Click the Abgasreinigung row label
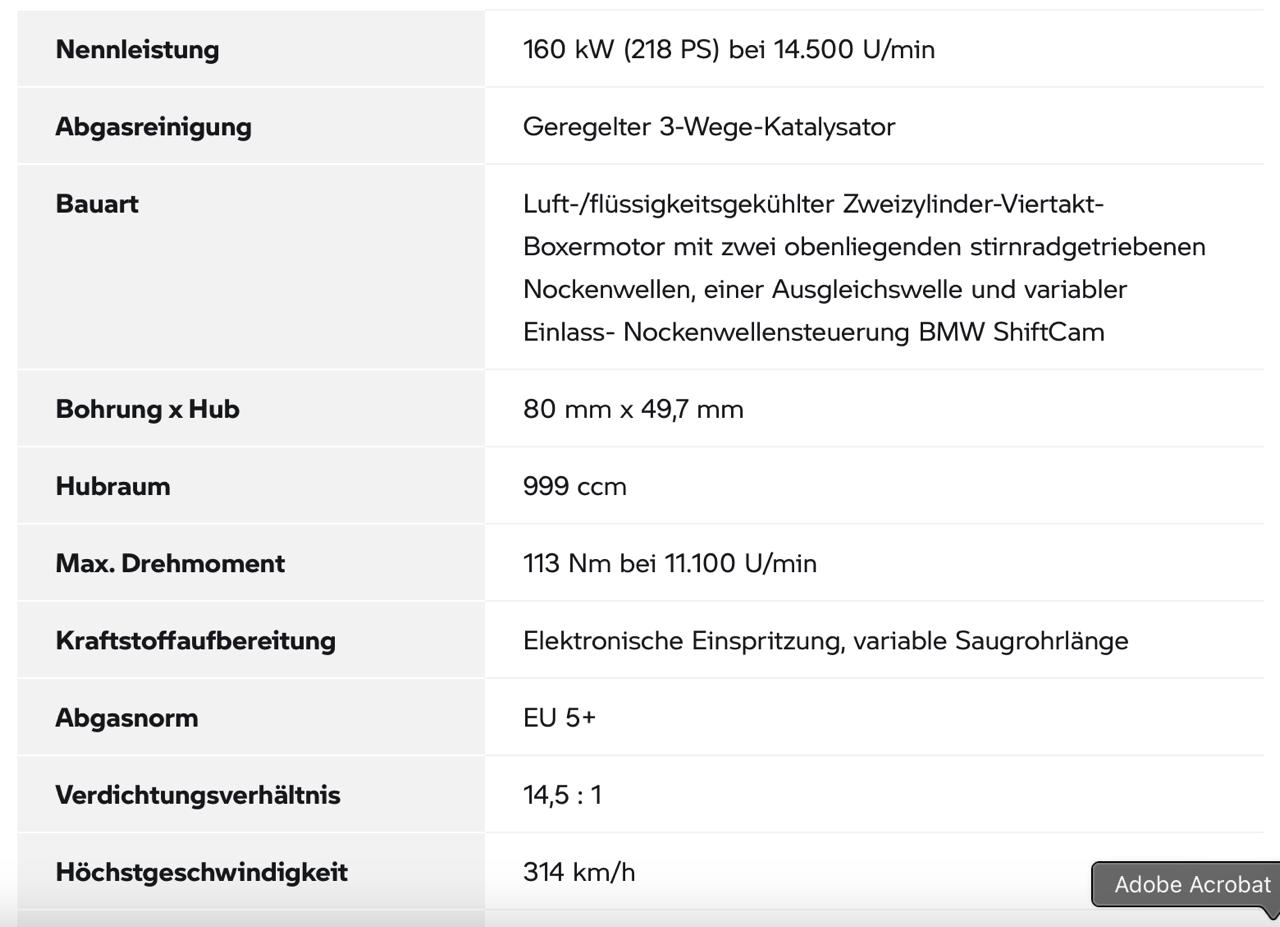 click(x=153, y=127)
